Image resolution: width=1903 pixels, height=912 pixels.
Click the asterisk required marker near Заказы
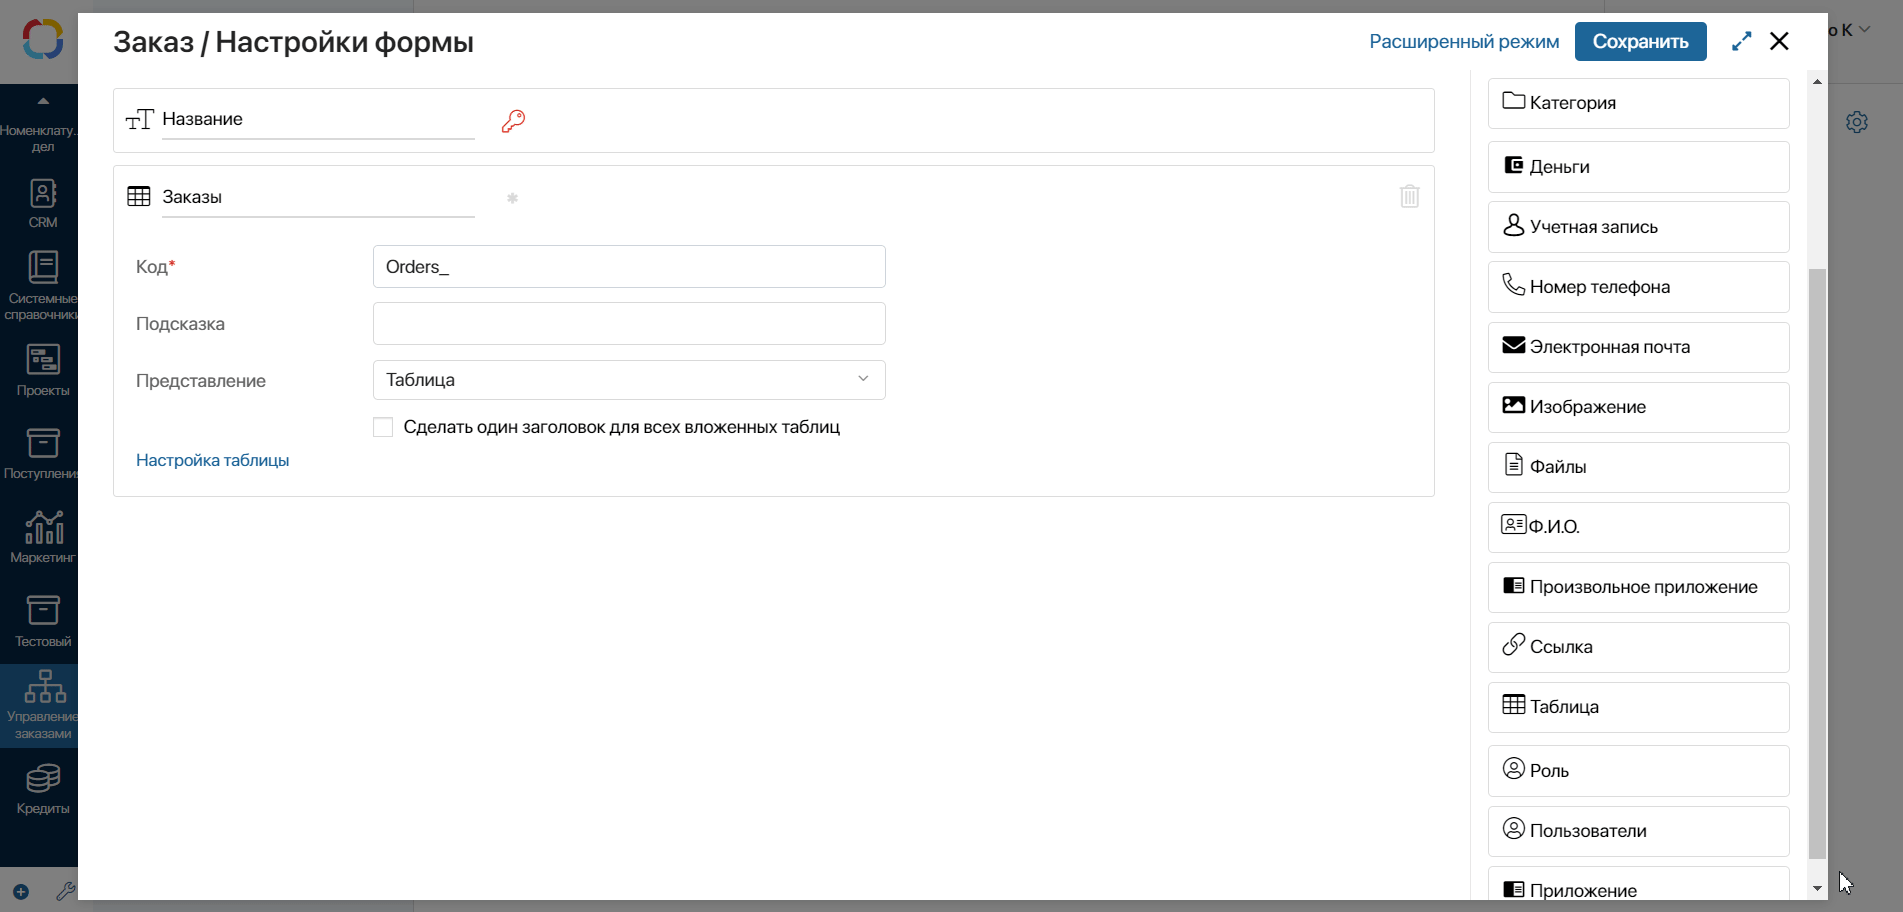512,198
